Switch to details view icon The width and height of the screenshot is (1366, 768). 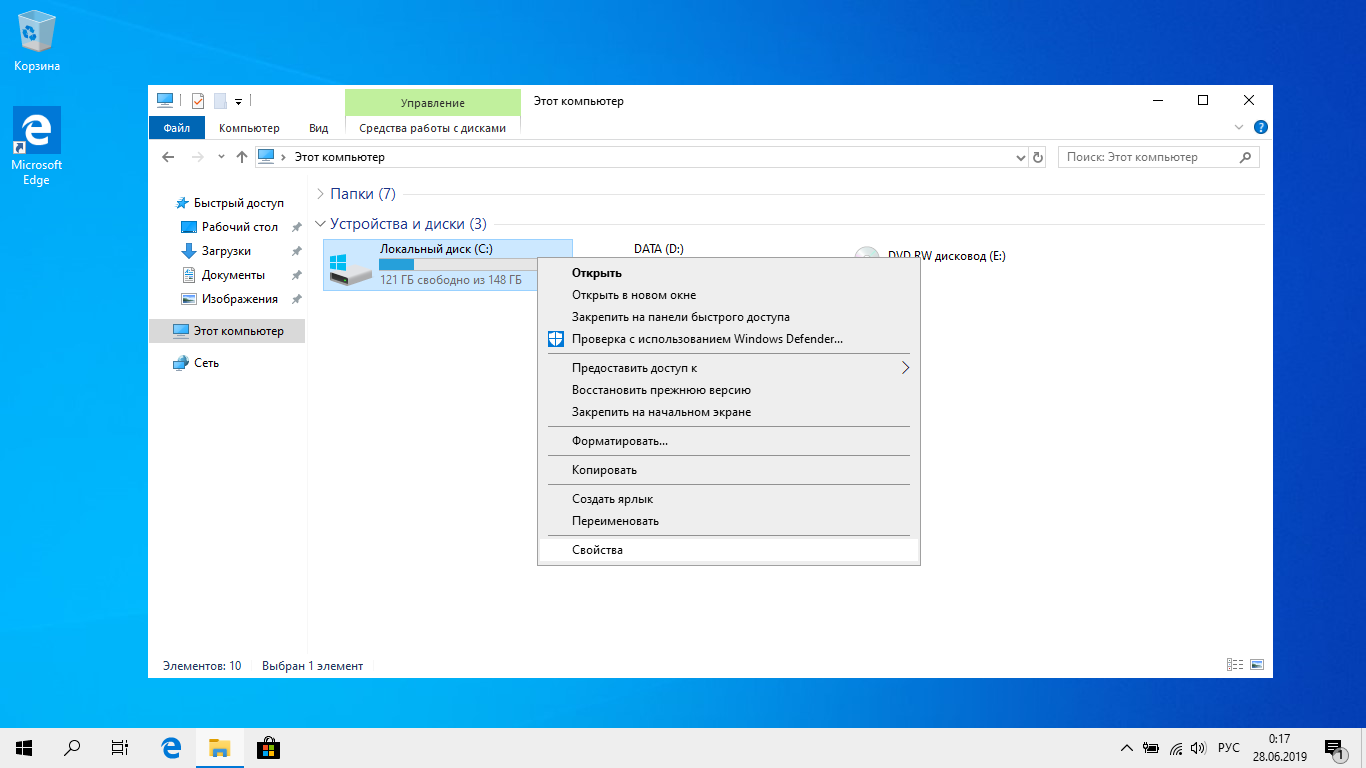pos(1235,665)
